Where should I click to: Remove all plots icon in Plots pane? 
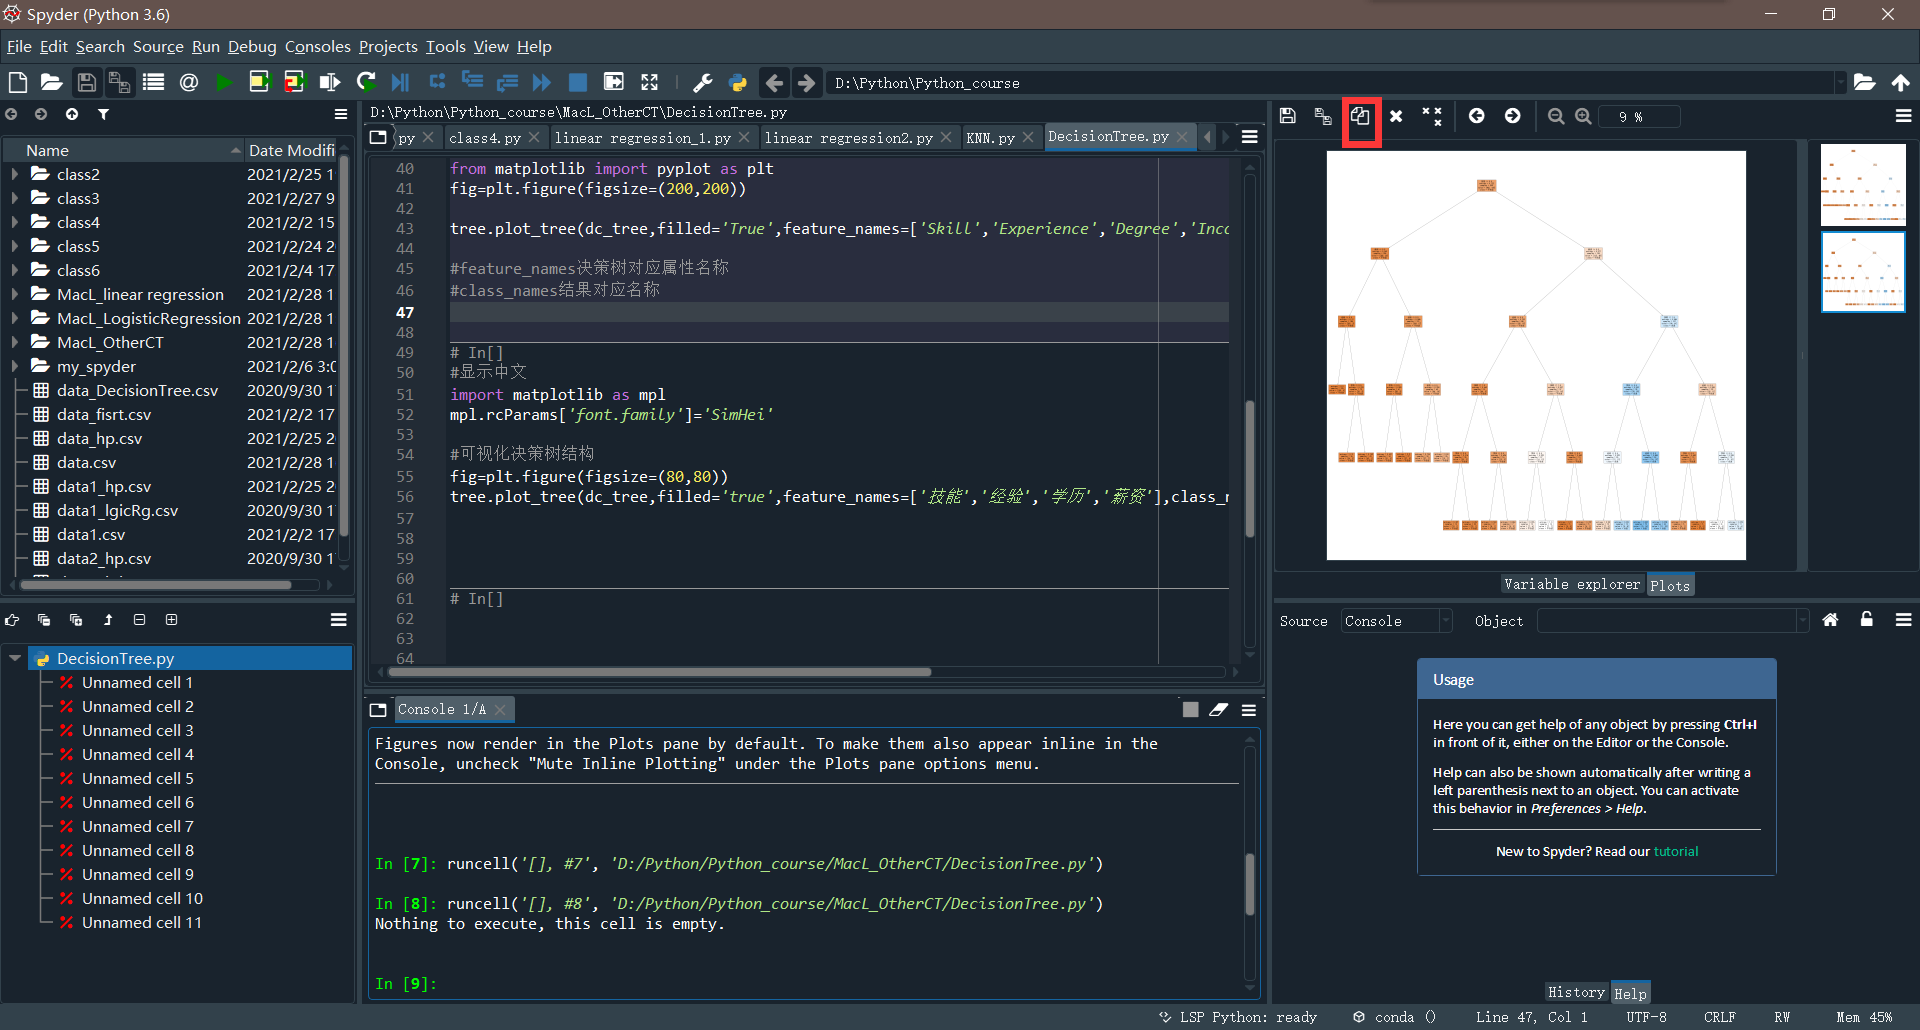tap(1432, 116)
